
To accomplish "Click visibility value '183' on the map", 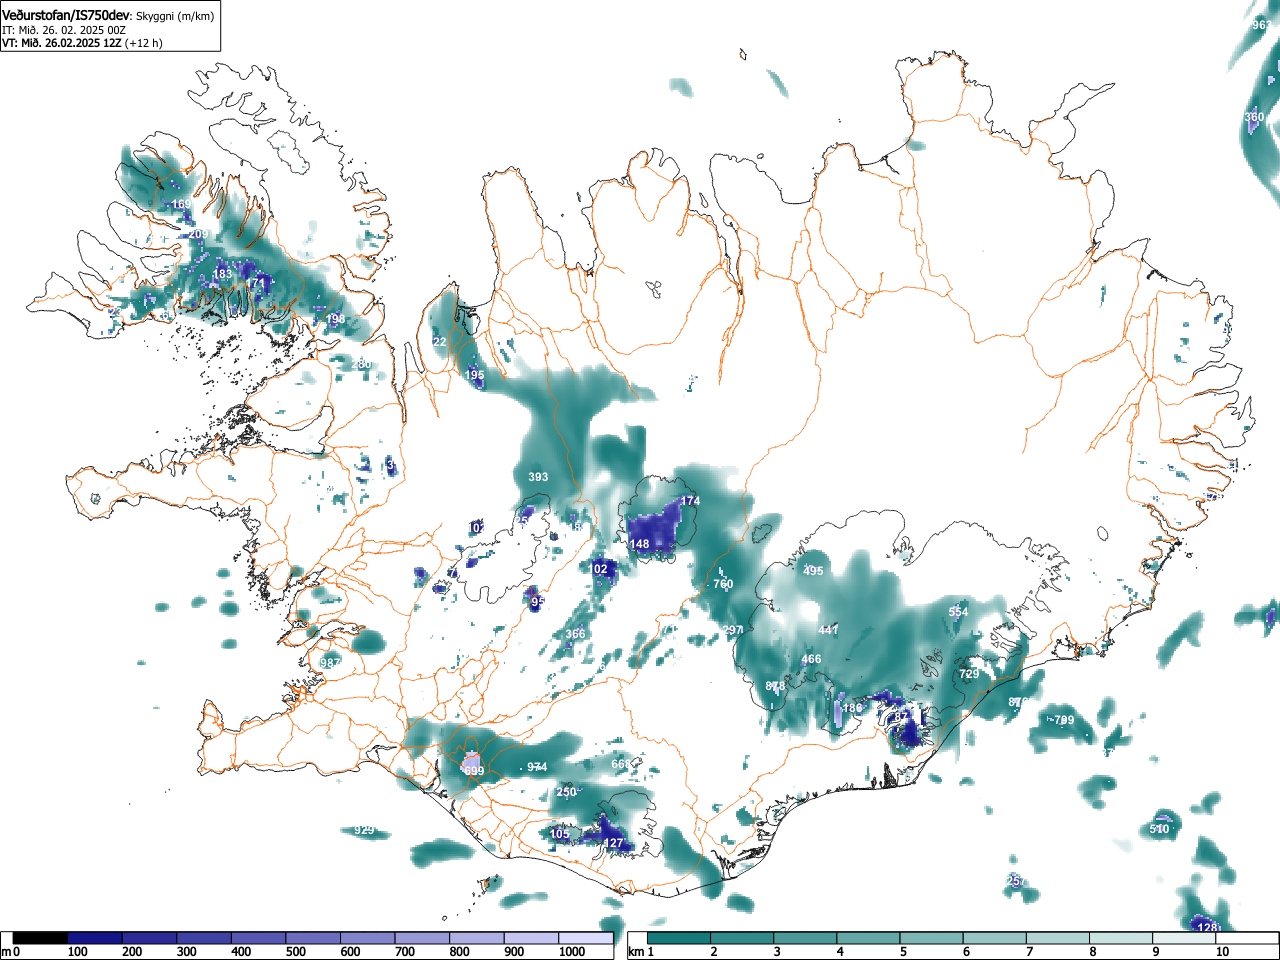I will click(x=222, y=274).
